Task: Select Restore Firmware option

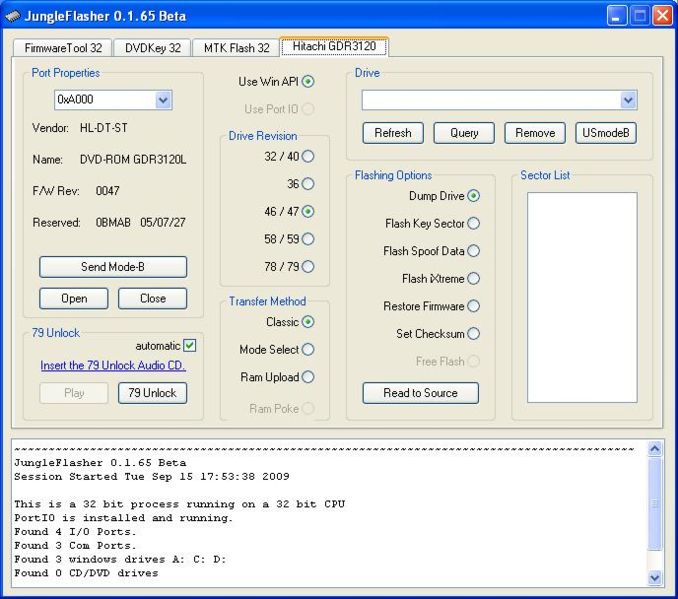Action: tap(473, 306)
